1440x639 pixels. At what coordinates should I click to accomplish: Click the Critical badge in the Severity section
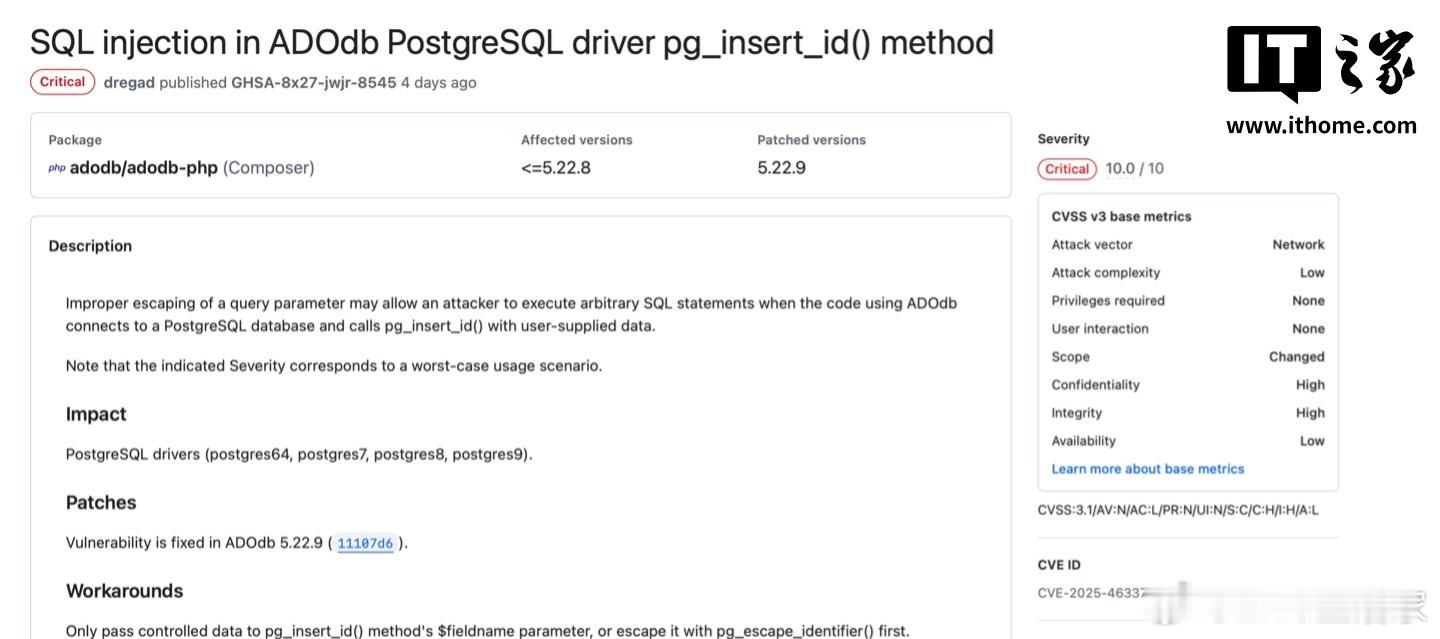(1067, 169)
